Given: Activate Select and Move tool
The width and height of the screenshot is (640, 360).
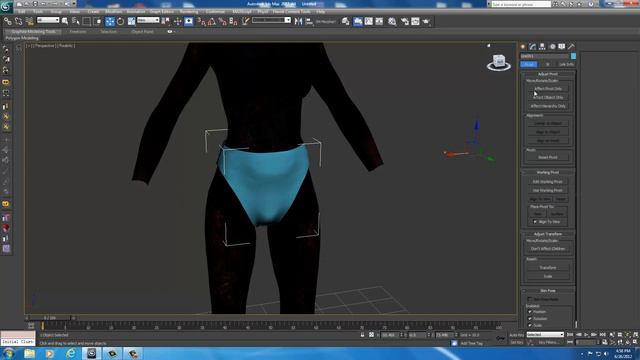Looking at the screenshot, I should click(110, 21).
